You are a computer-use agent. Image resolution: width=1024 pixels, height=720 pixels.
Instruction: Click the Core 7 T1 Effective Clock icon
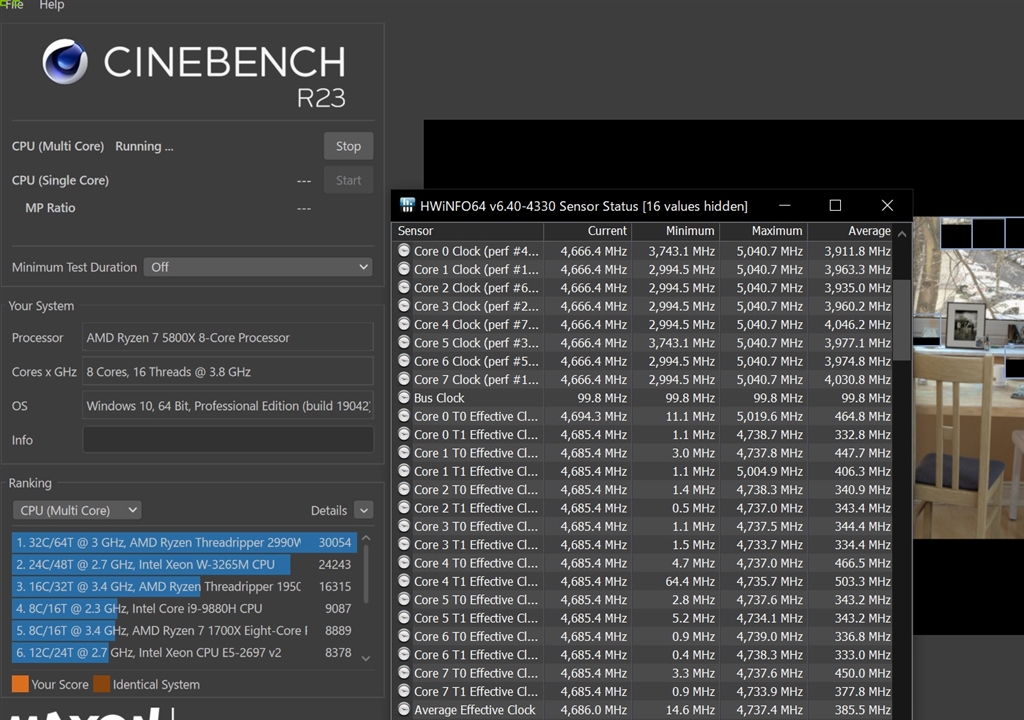pos(404,691)
